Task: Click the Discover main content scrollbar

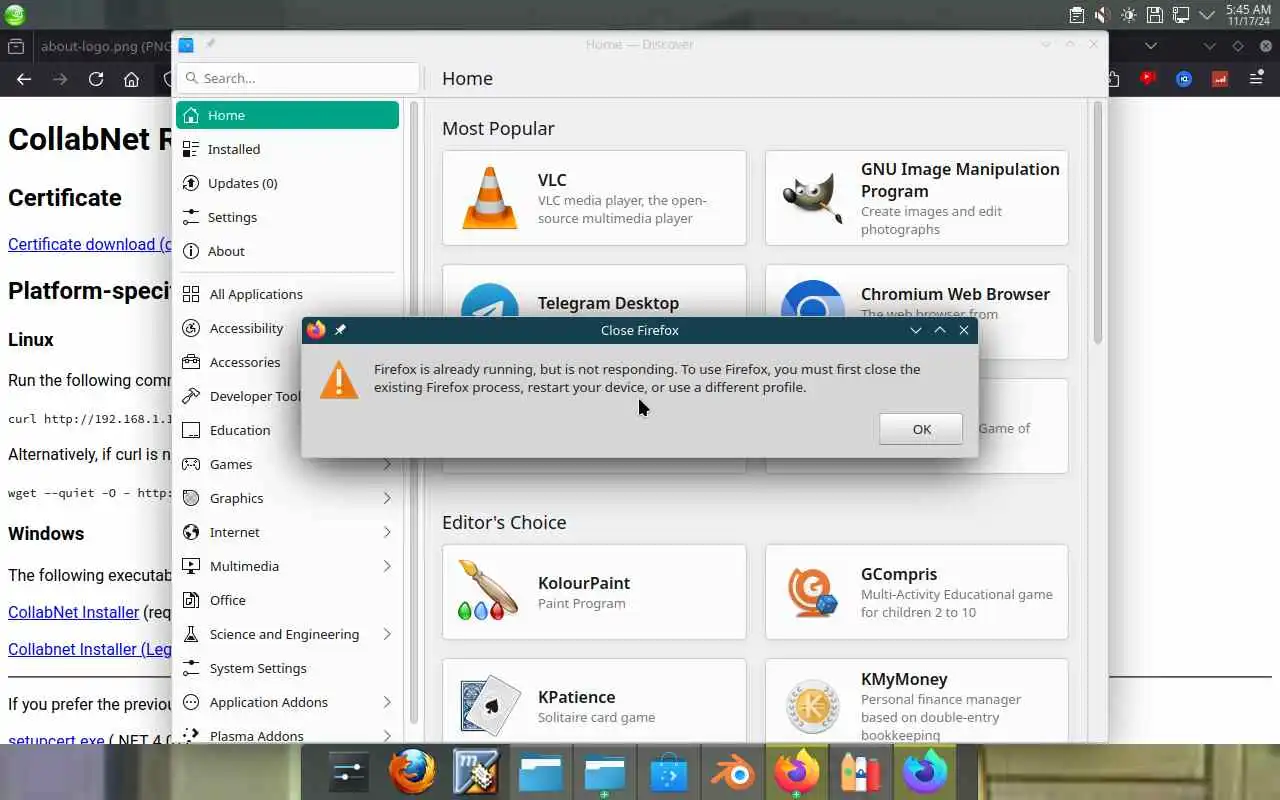Action: click(1097, 222)
